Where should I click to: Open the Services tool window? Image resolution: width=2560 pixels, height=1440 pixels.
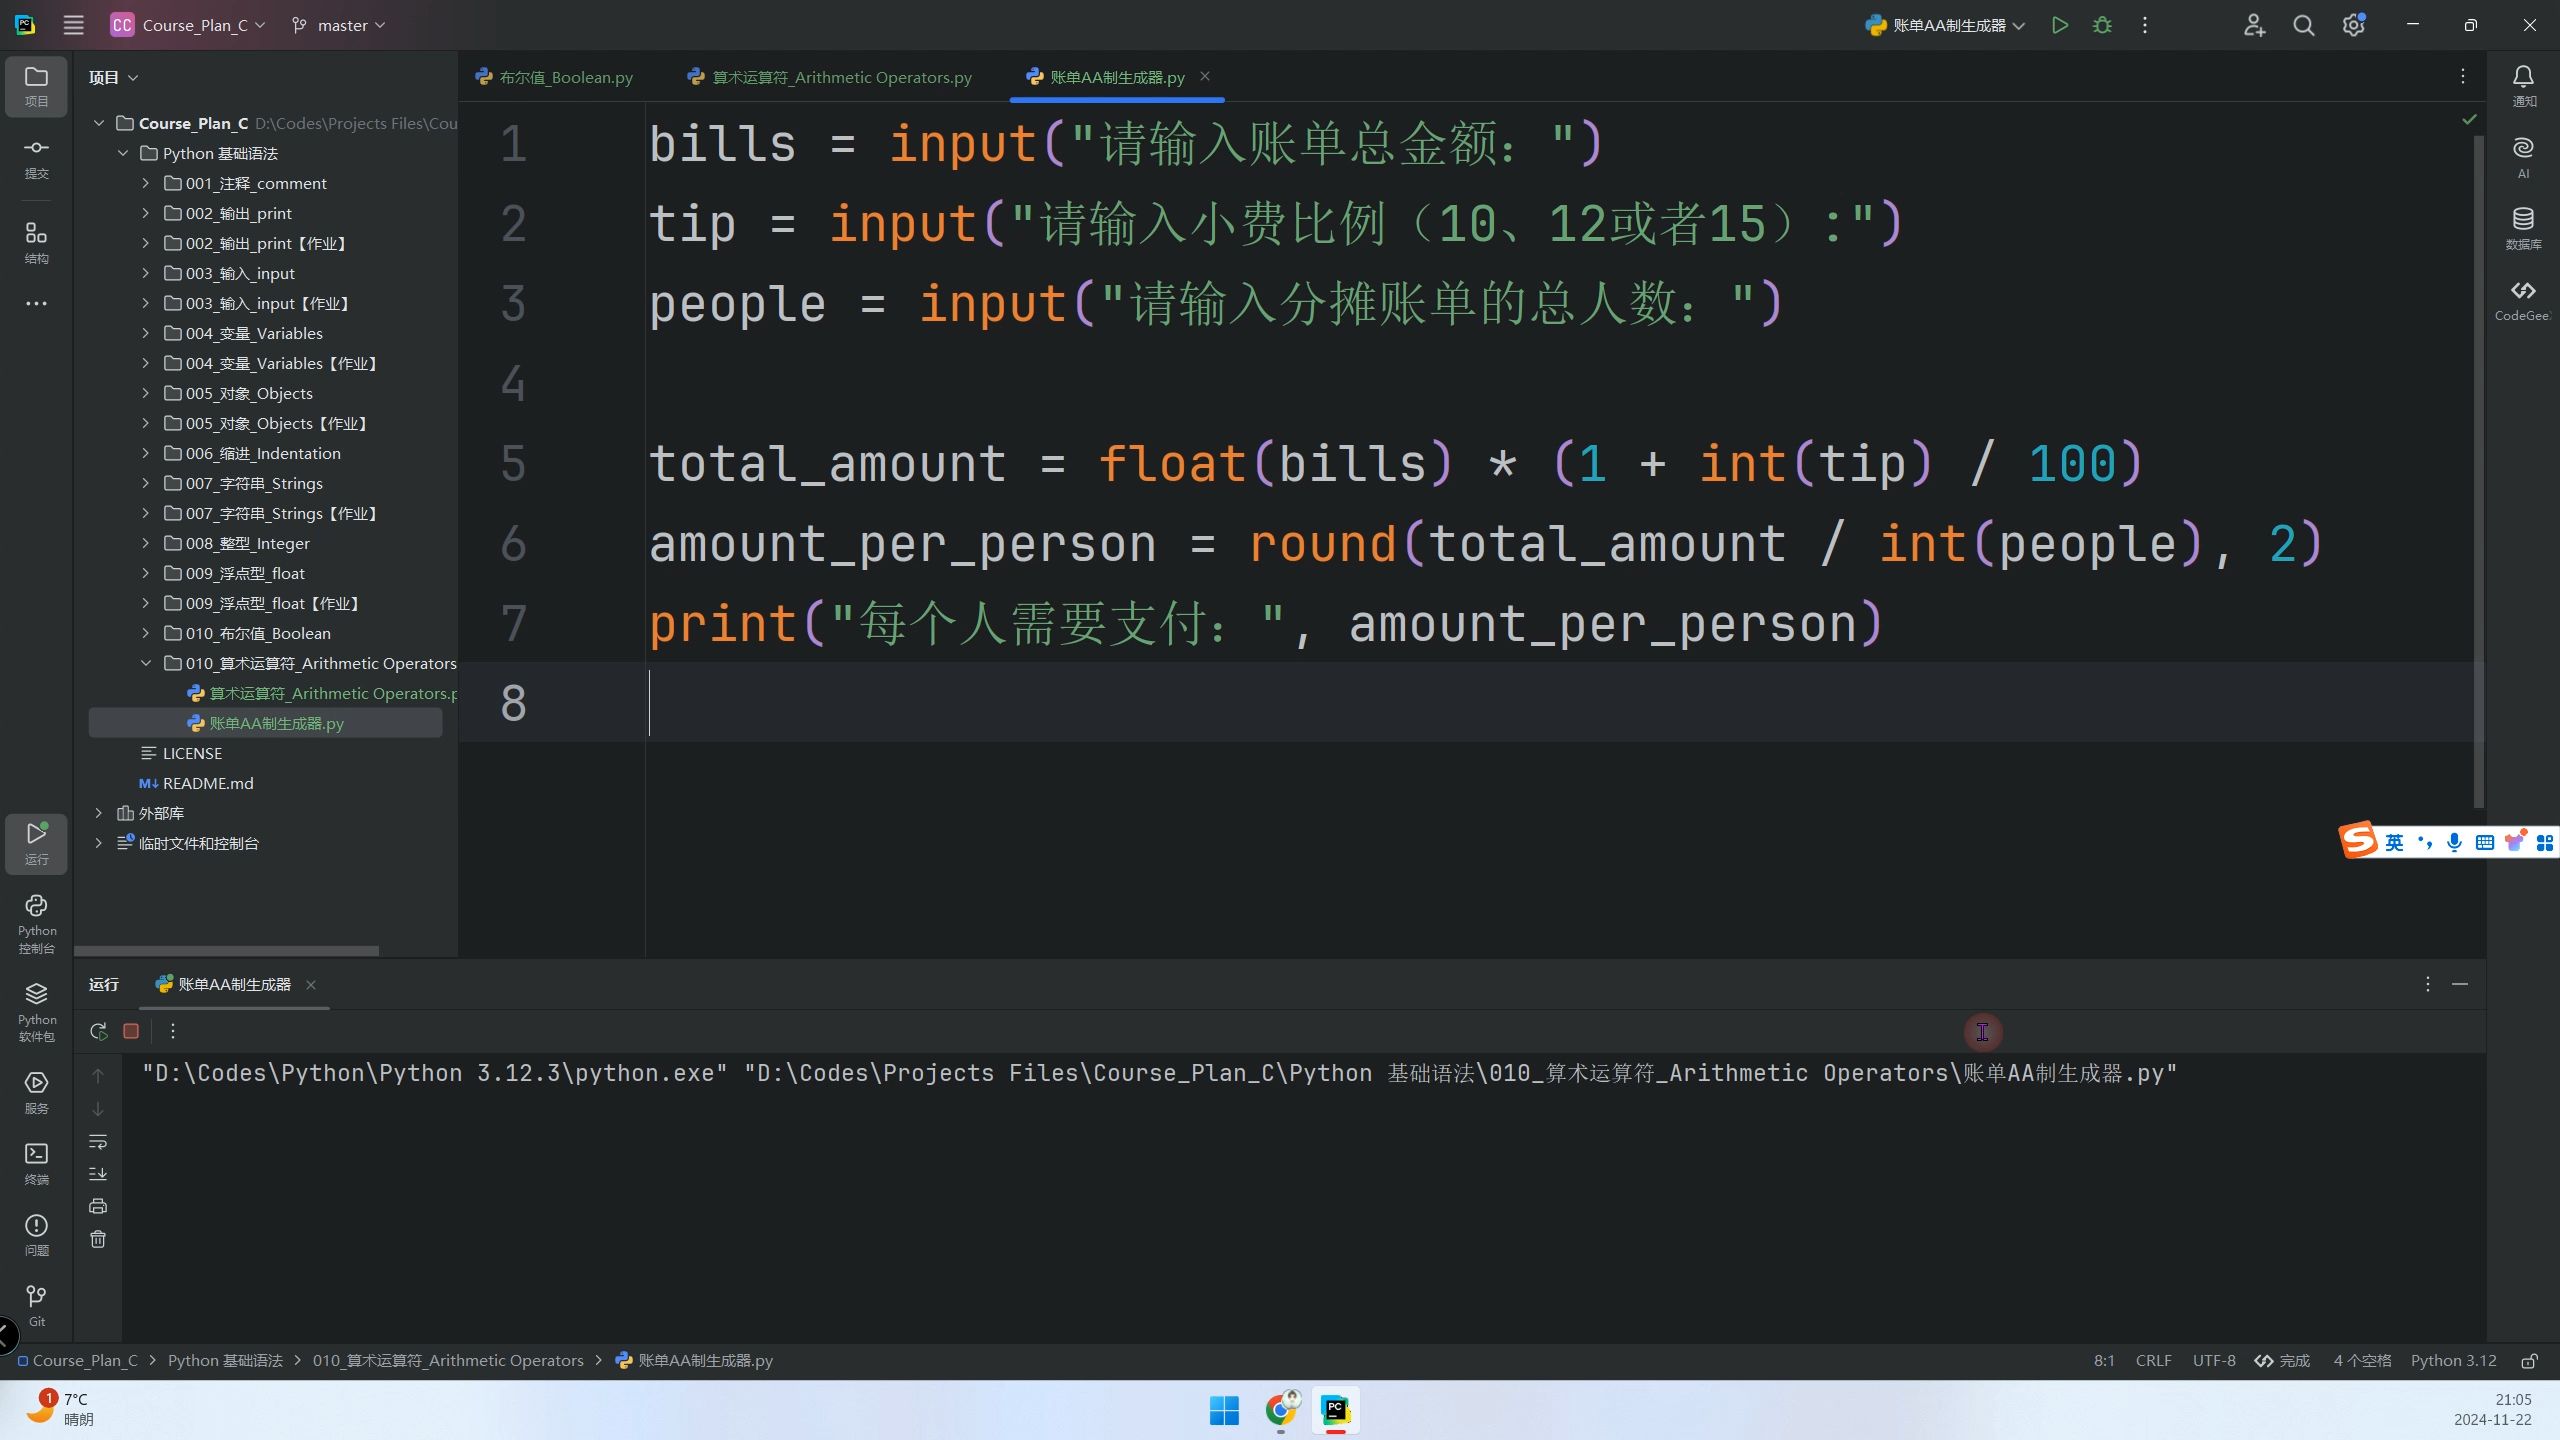pyautogui.click(x=36, y=1092)
